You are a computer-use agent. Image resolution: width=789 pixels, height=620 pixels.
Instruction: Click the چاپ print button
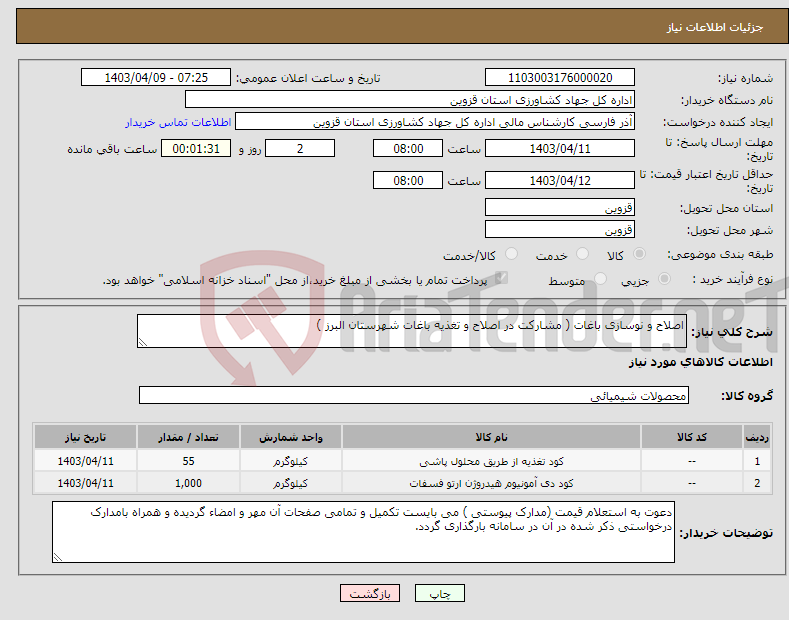(x=440, y=594)
